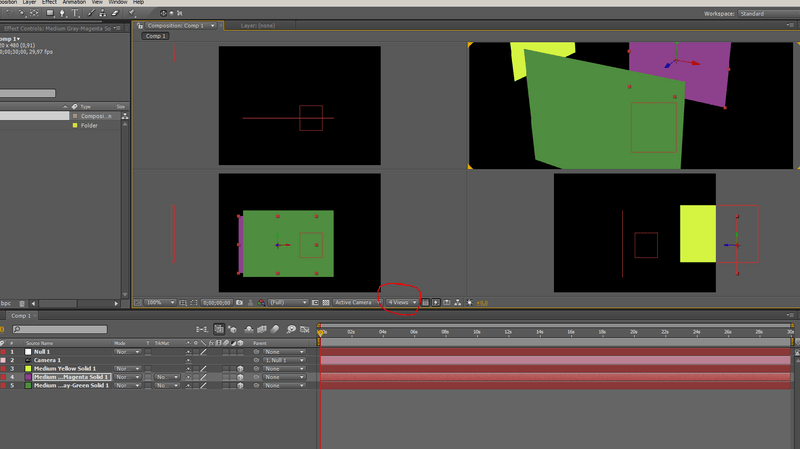Click the Show Channel color icon
This screenshot has width=800, height=449.
point(260,302)
